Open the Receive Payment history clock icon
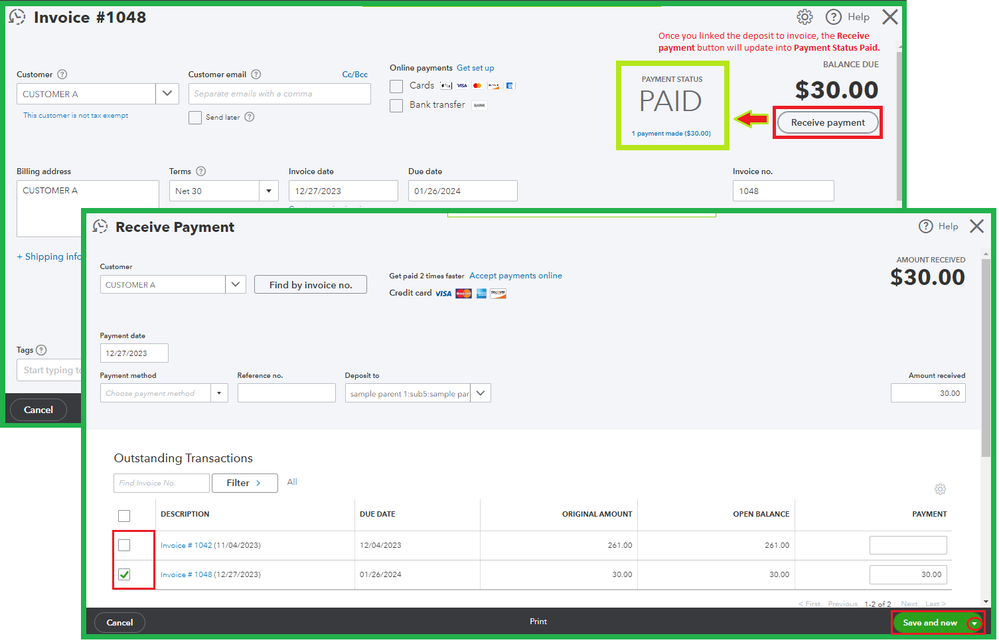The image size is (999, 643). (100, 227)
